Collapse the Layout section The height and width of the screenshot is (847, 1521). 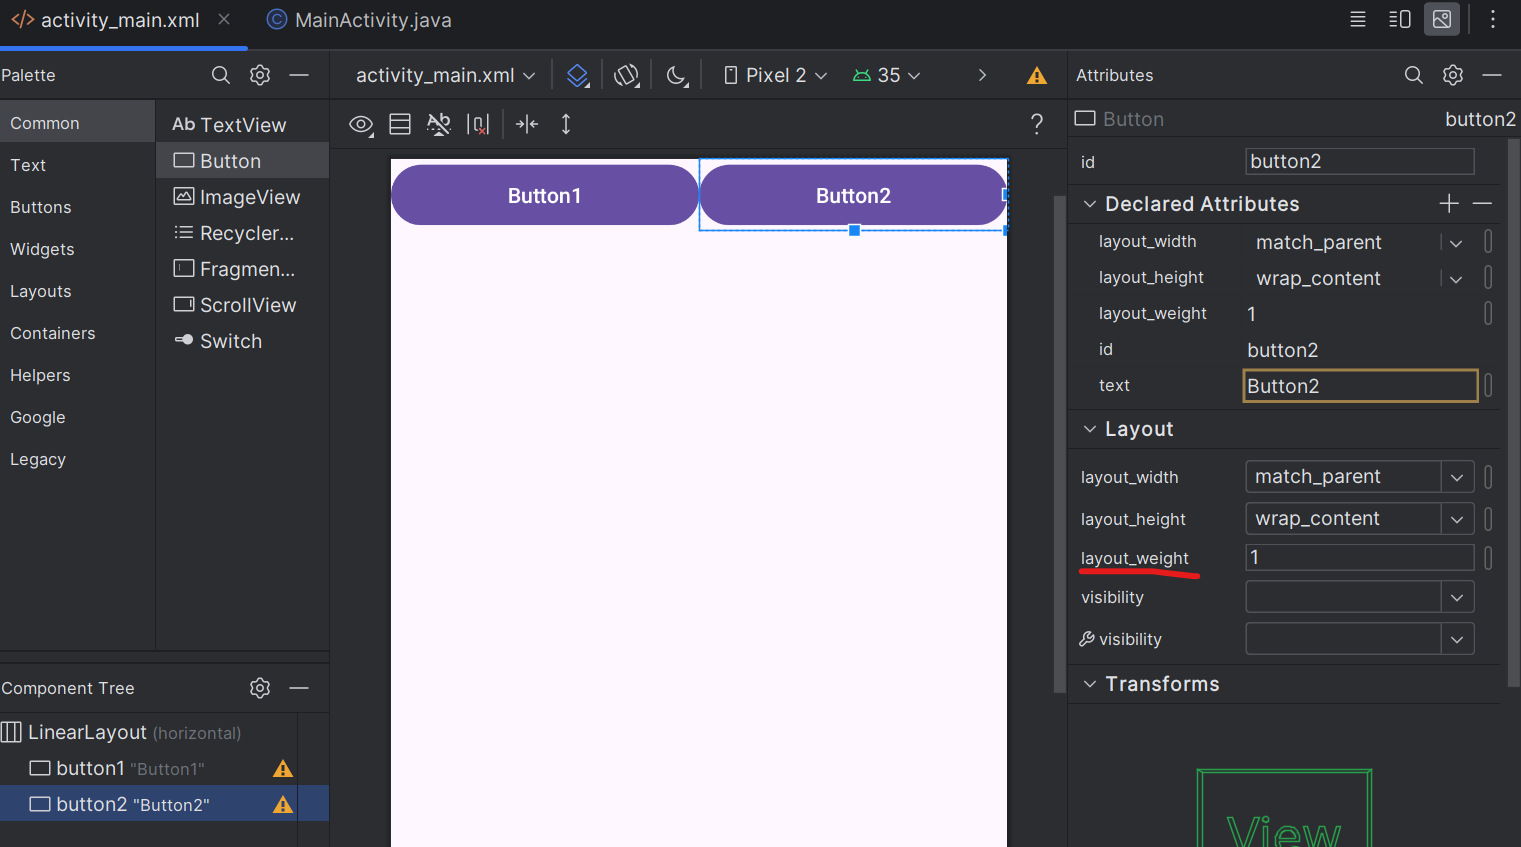pos(1090,429)
